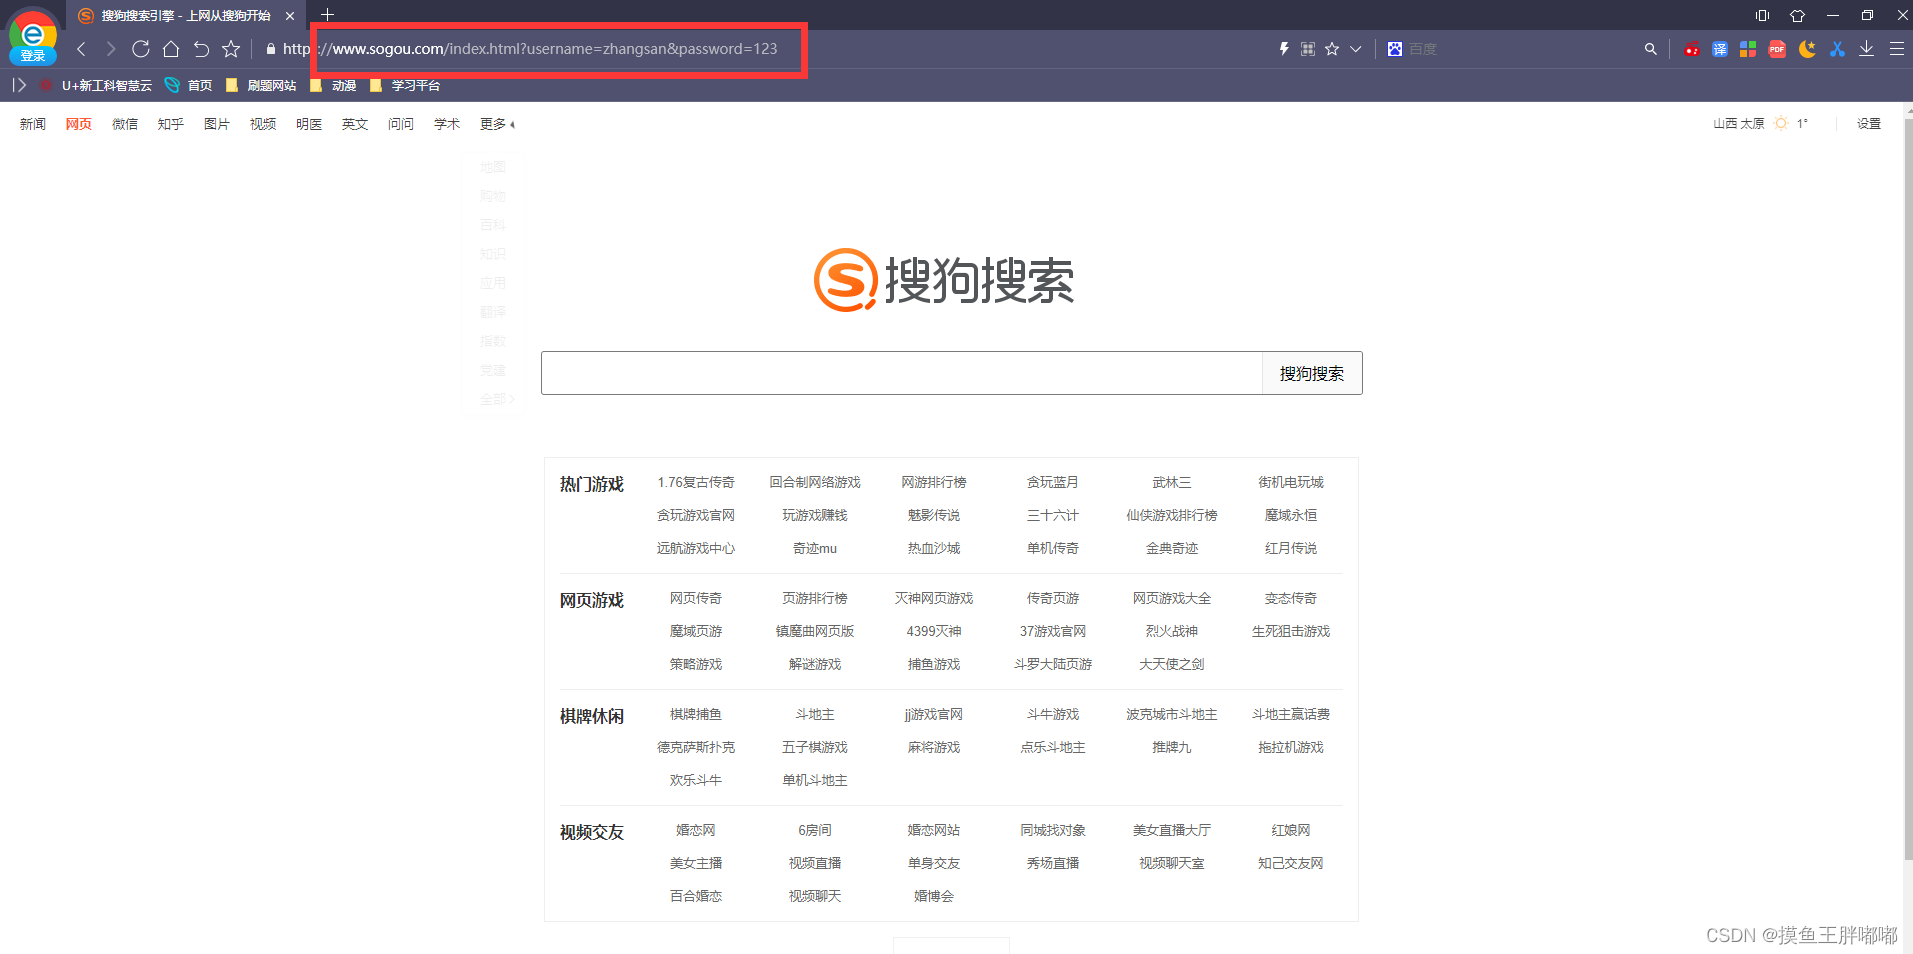
Task: Expand the address bar dropdown chevron
Action: [x=1356, y=49]
